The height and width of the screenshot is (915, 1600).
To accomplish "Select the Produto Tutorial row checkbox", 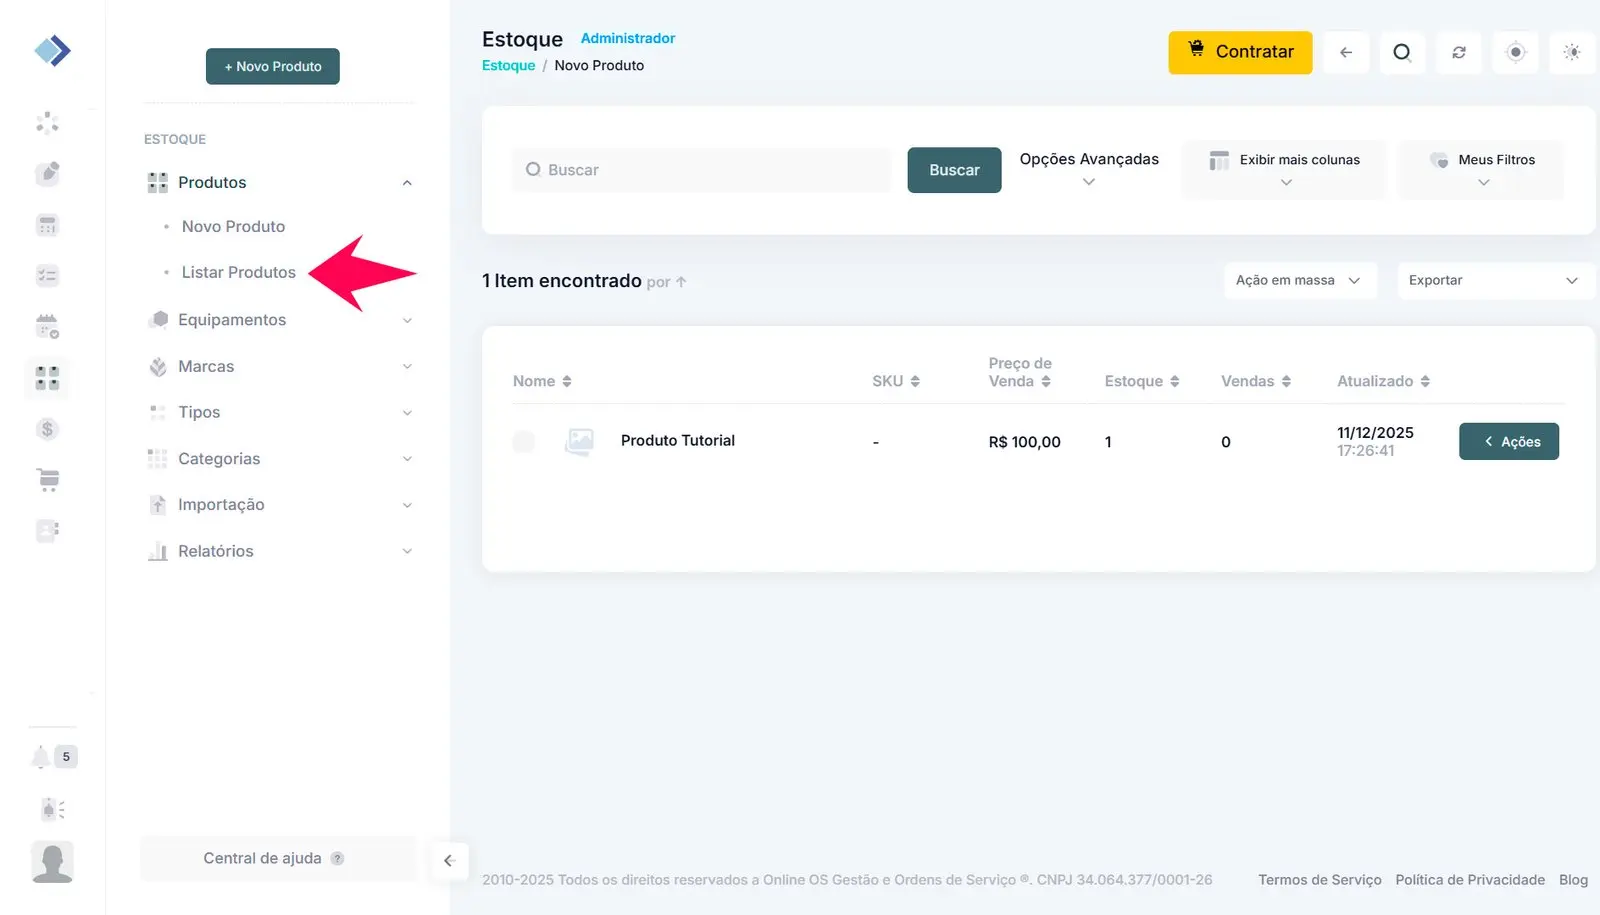I will point(523,441).
